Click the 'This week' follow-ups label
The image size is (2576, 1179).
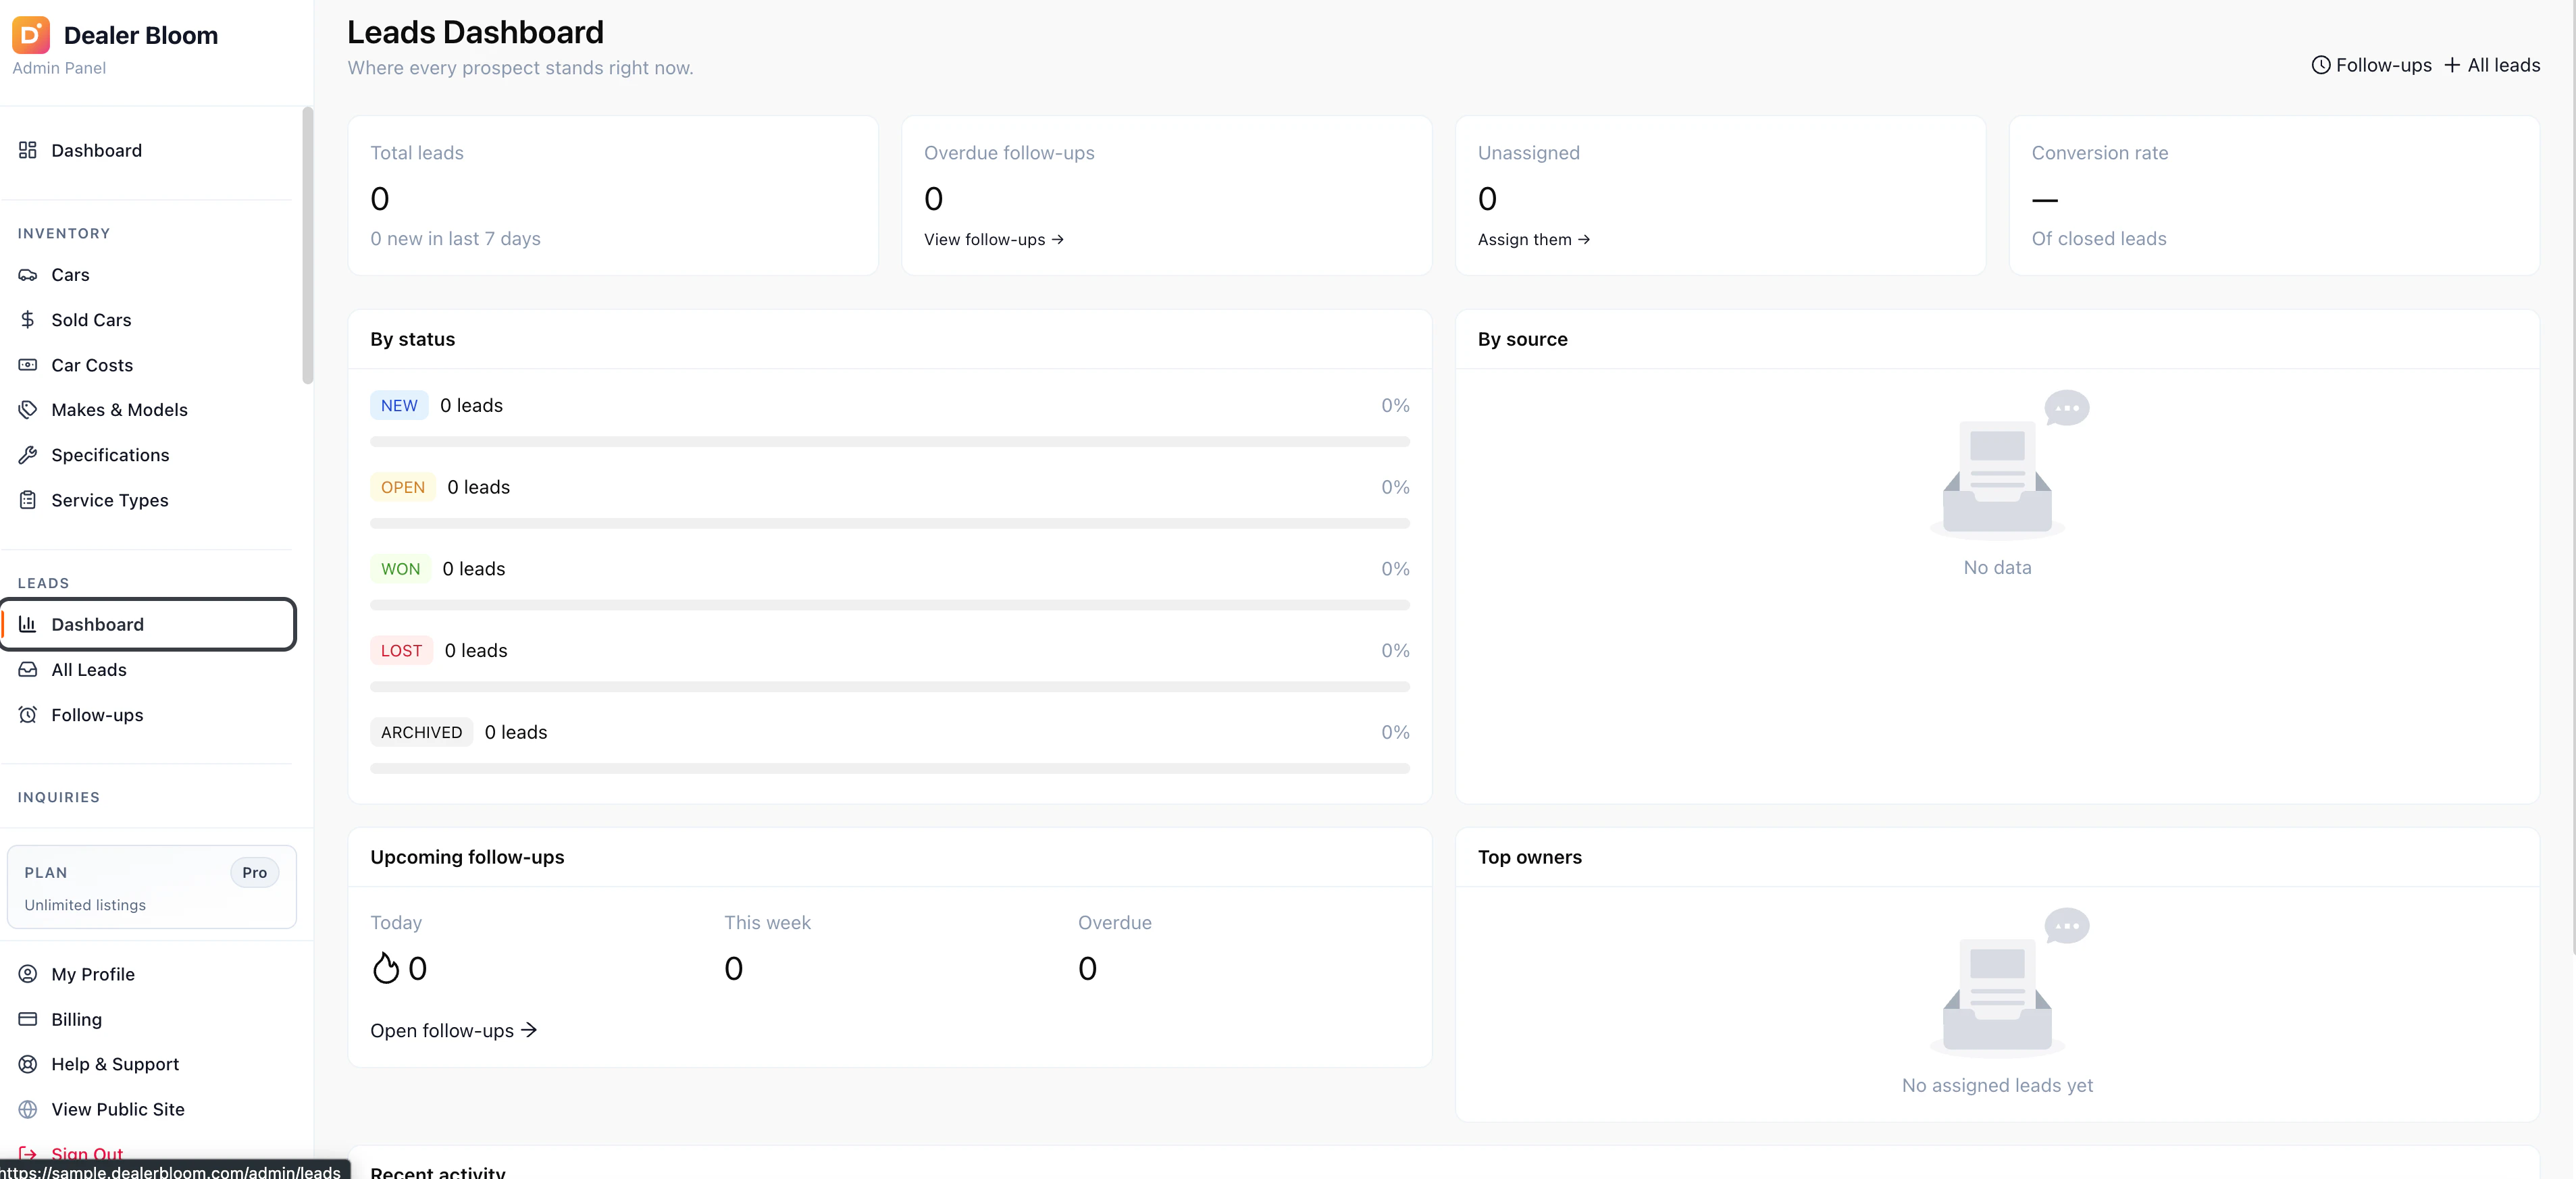click(767, 922)
